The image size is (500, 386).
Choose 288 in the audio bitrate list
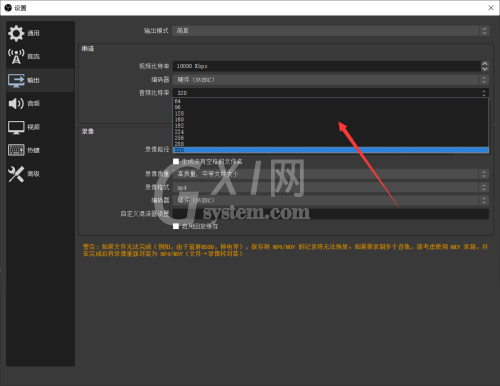point(331,144)
